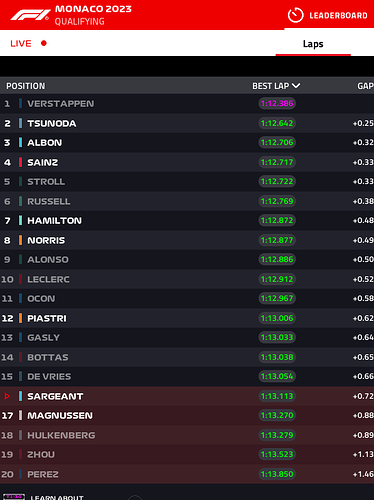Click red arrow marker beside Sargeant
This screenshot has height=500, width=374.
tap(7, 396)
